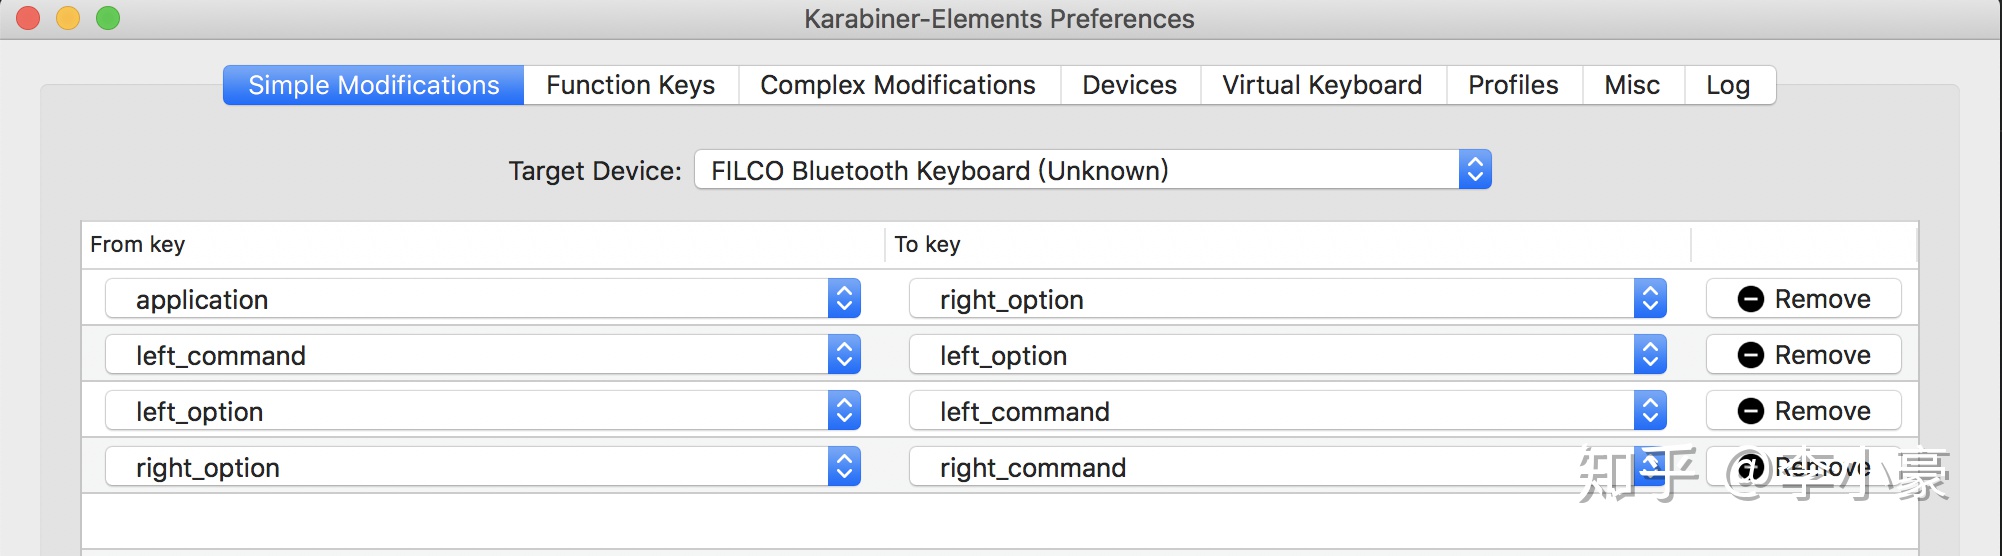View the Log tab
Image resolution: width=2002 pixels, height=556 pixels.
[1729, 85]
